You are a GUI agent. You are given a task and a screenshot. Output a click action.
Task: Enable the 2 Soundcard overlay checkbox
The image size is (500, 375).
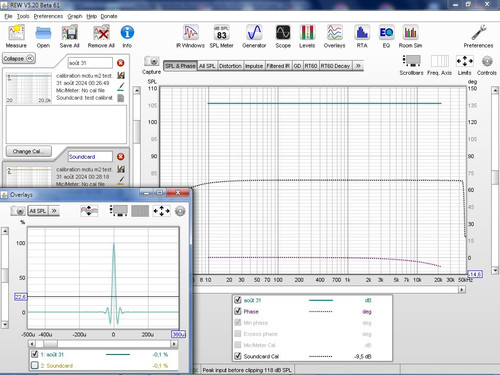point(34,365)
